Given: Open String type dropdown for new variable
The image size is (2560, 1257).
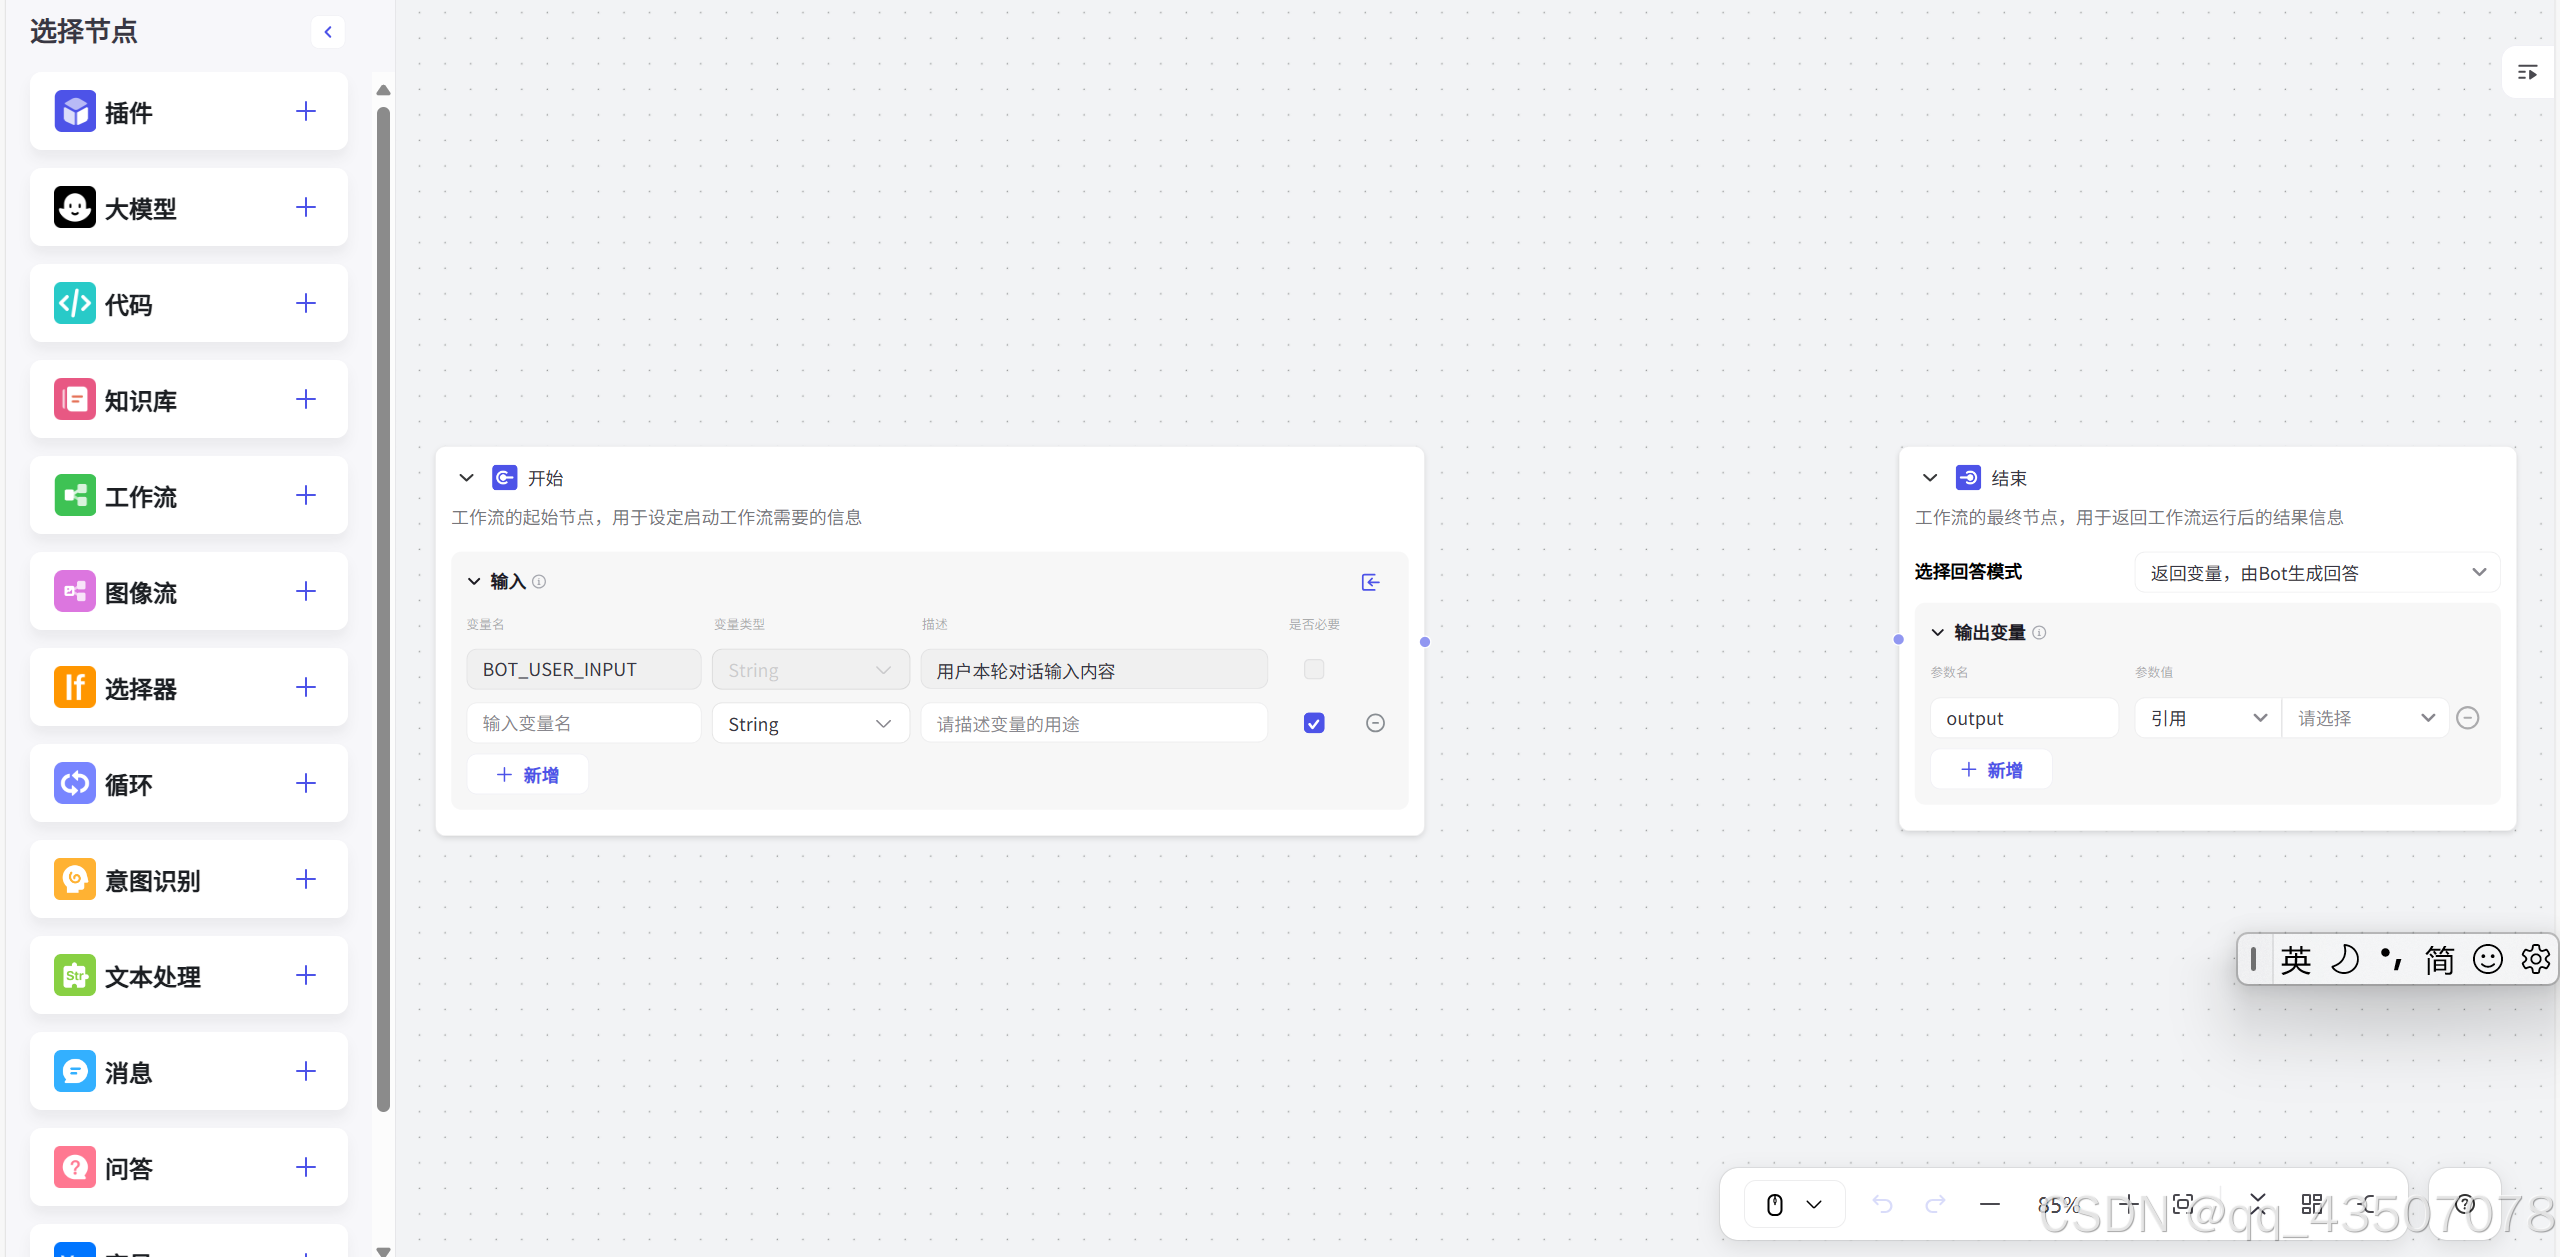Looking at the screenshot, I should 810,724.
